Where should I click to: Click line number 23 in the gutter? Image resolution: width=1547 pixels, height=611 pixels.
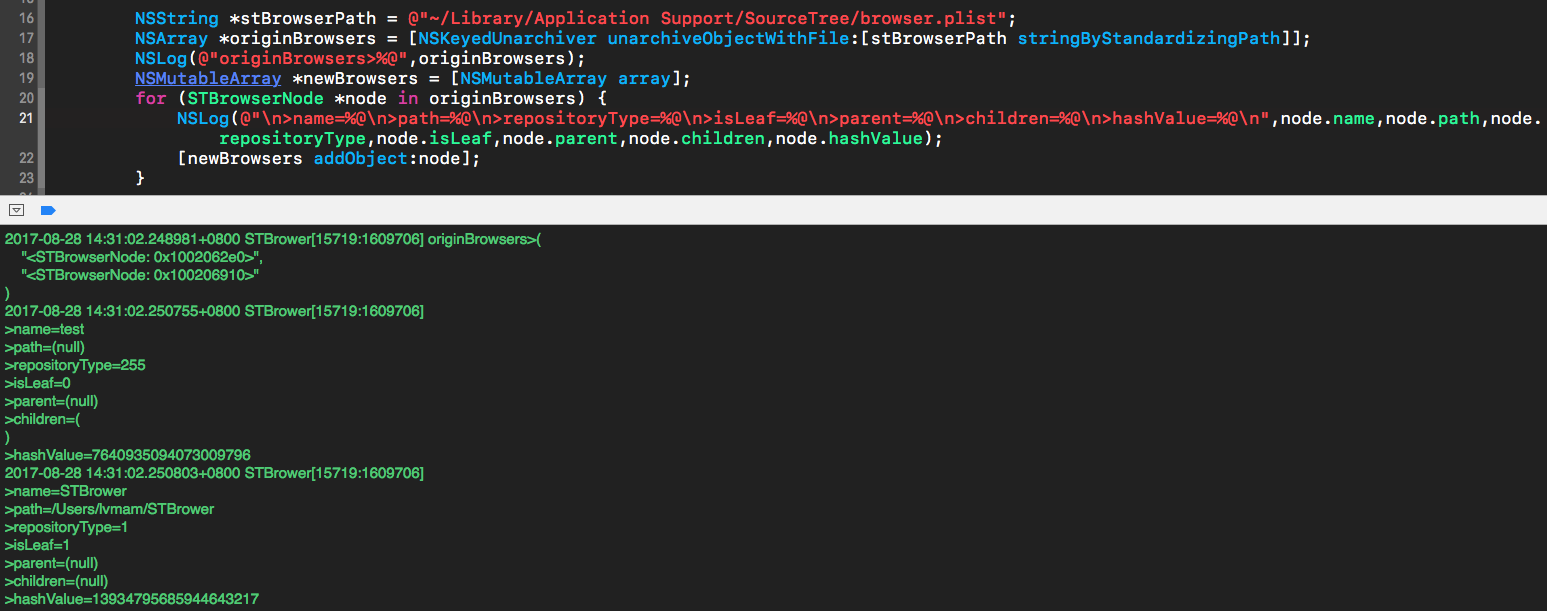pos(26,178)
